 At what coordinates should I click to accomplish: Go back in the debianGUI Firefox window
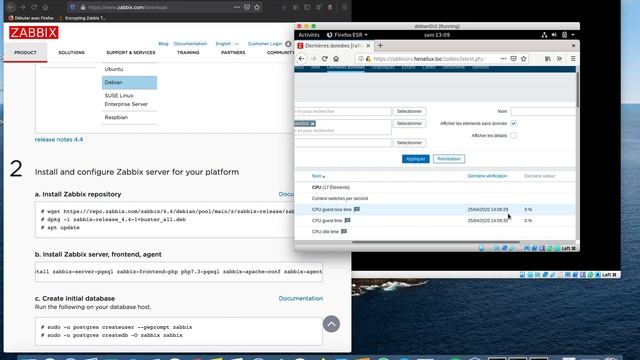(301, 59)
